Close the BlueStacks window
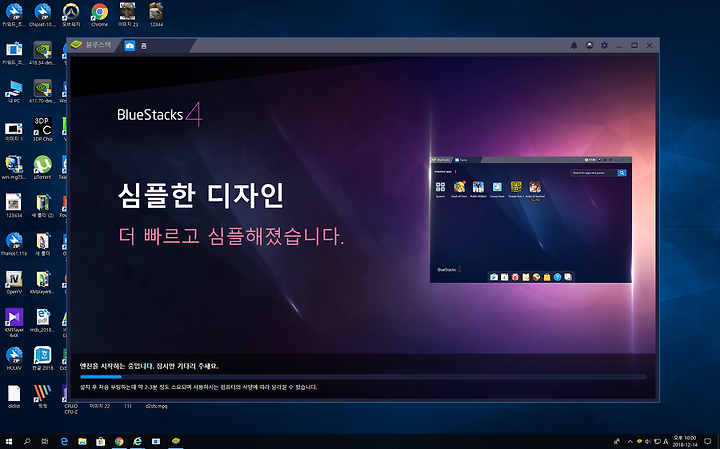 649,45
